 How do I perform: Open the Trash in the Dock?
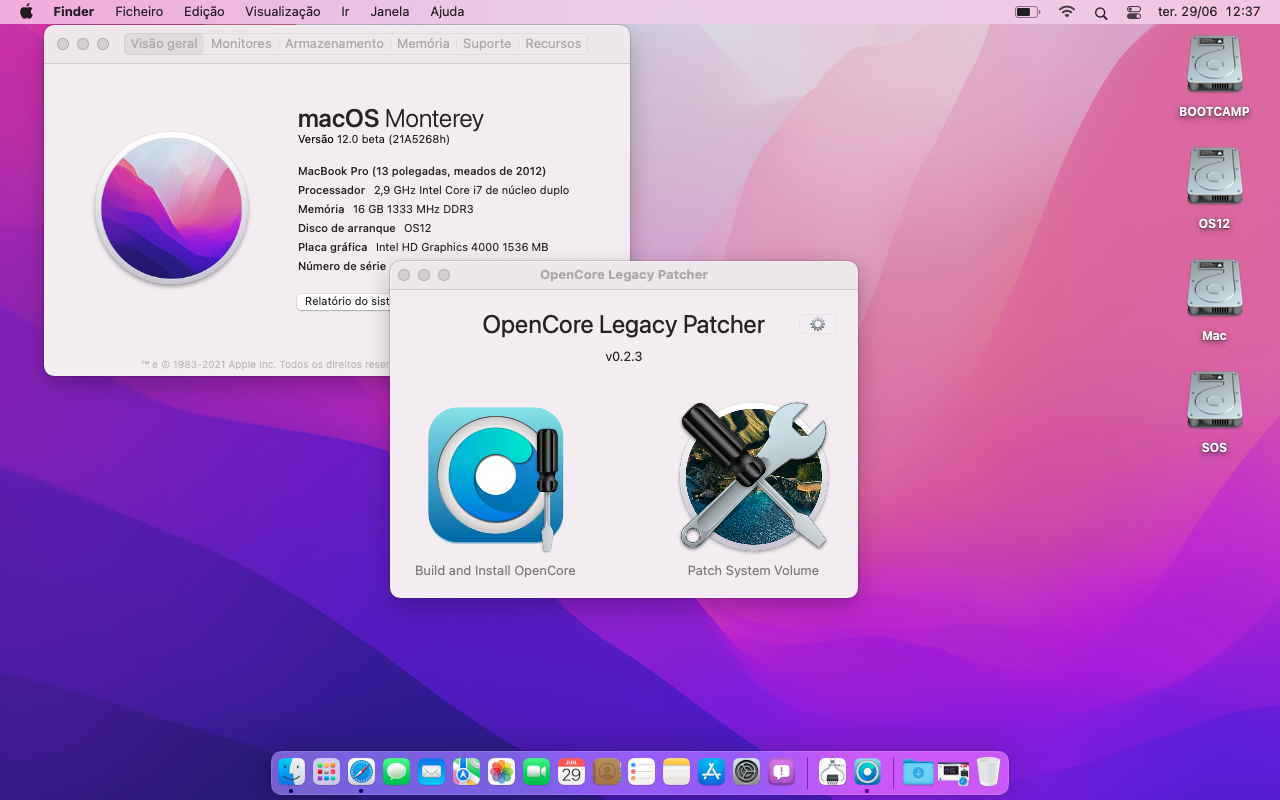tap(988, 772)
